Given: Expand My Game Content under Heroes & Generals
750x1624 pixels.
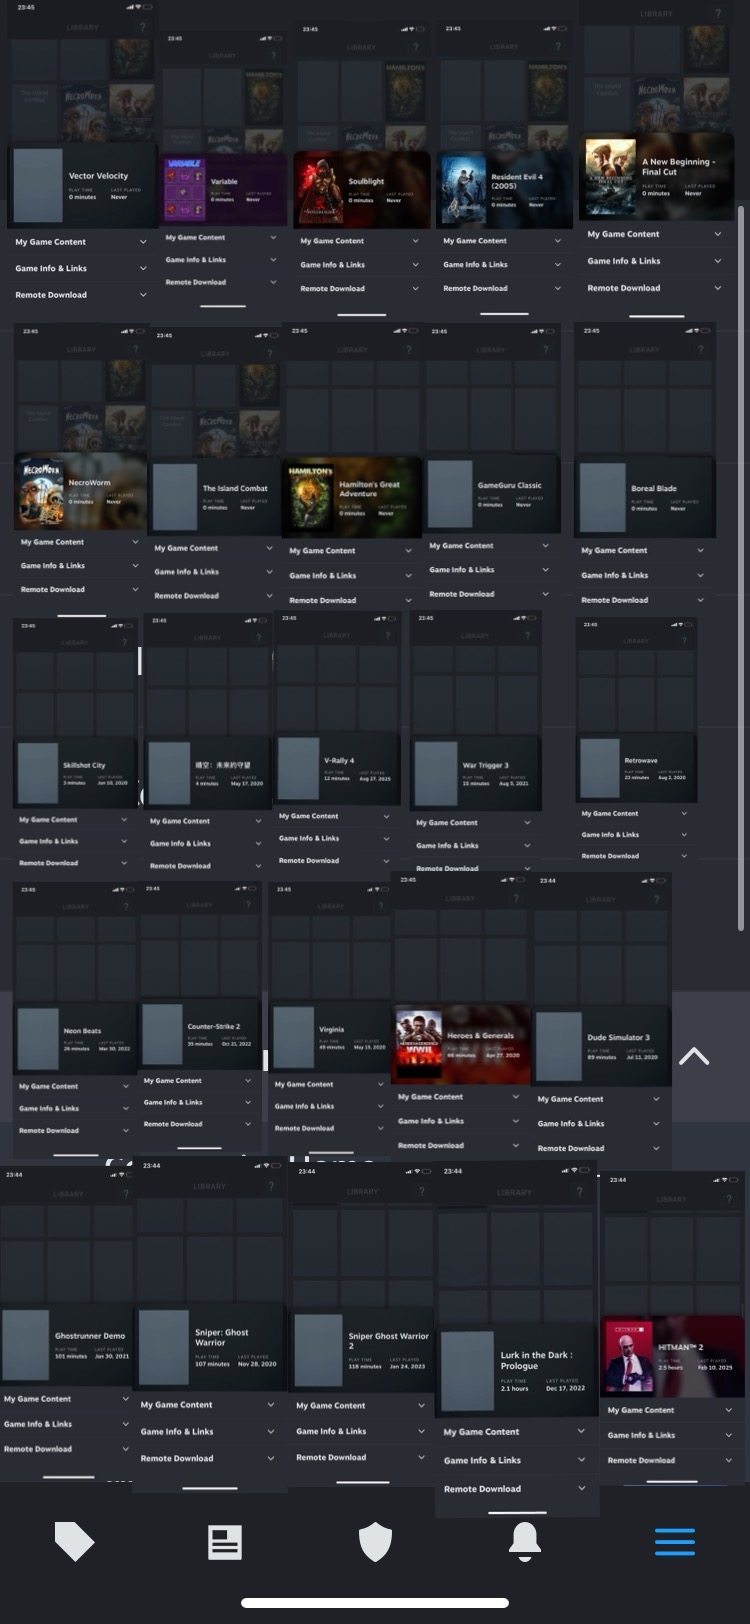Looking at the screenshot, I should click(x=459, y=1097).
